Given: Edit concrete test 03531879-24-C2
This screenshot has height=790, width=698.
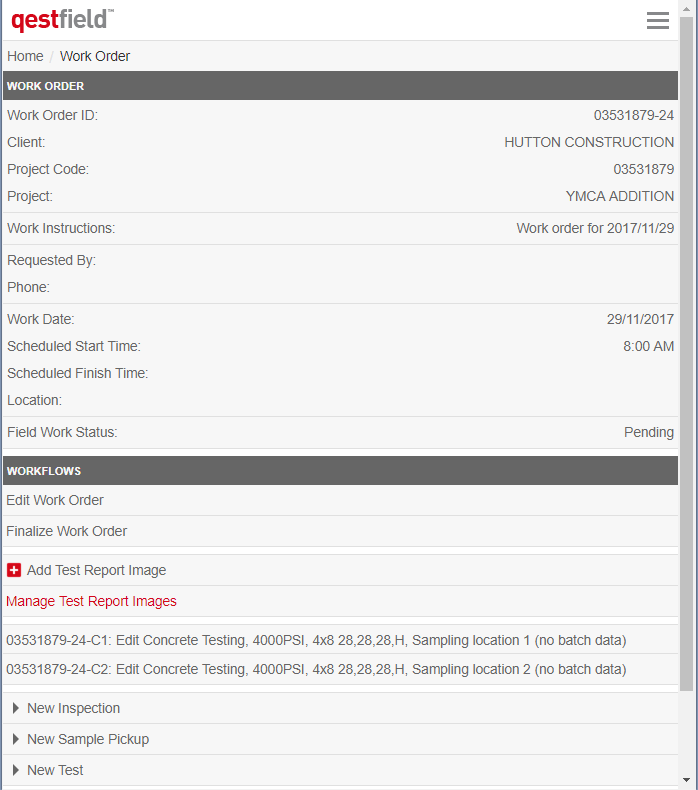Looking at the screenshot, I should pos(316,669).
